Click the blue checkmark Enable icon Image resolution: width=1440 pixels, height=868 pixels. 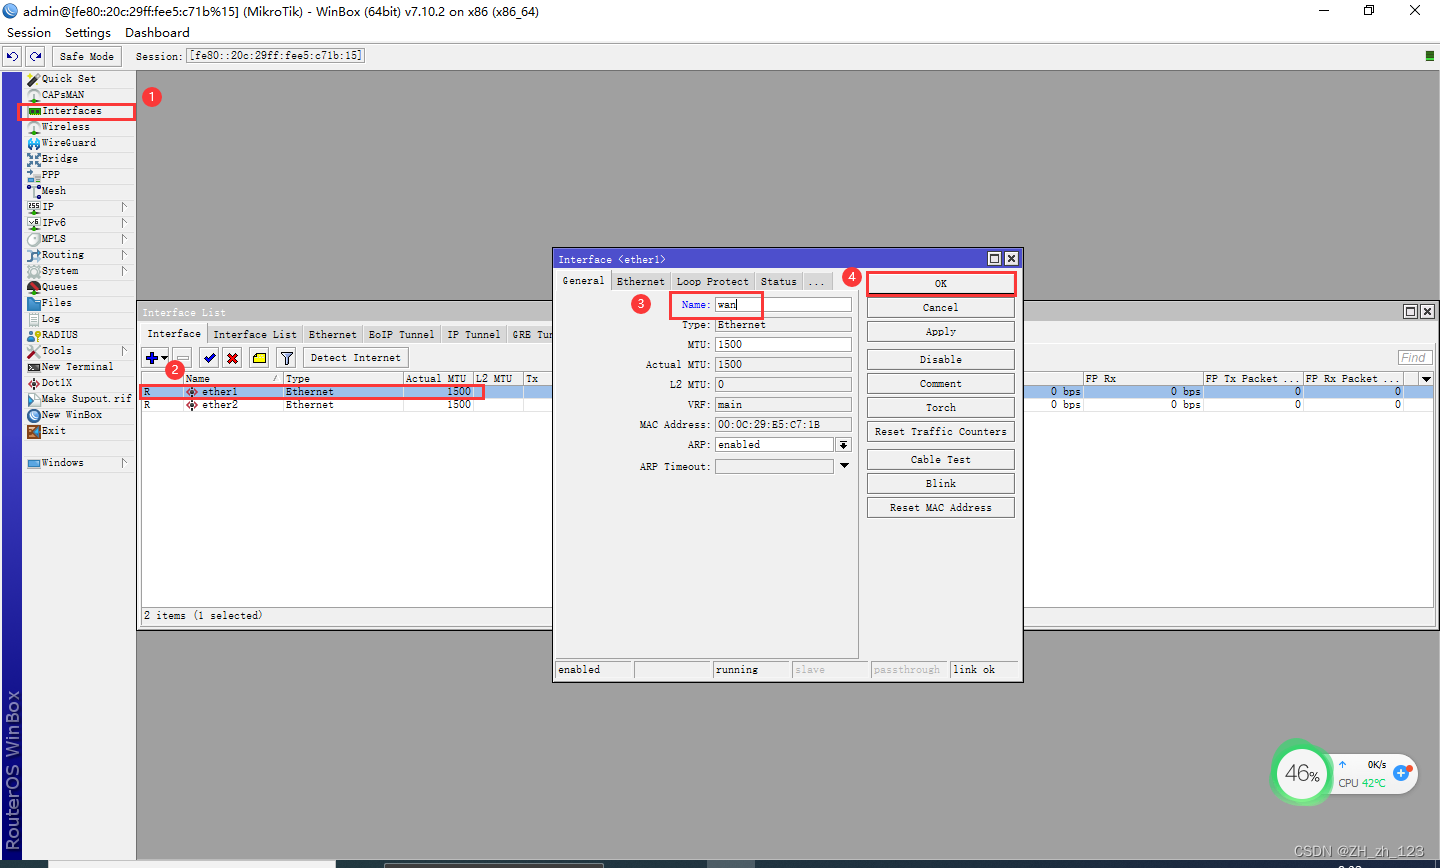(209, 358)
